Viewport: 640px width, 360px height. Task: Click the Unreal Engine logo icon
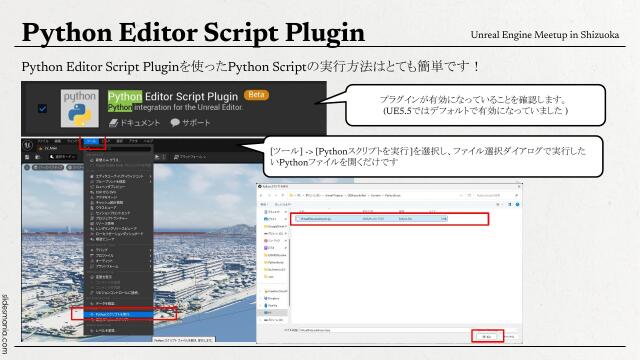[x=28, y=144]
